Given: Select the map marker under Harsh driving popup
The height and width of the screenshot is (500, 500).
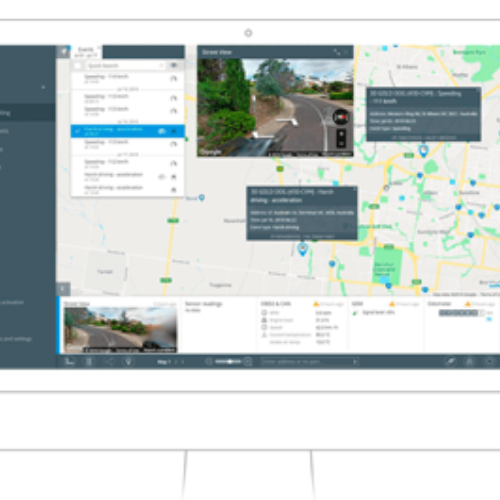Looking at the screenshot, I should [x=302, y=249].
